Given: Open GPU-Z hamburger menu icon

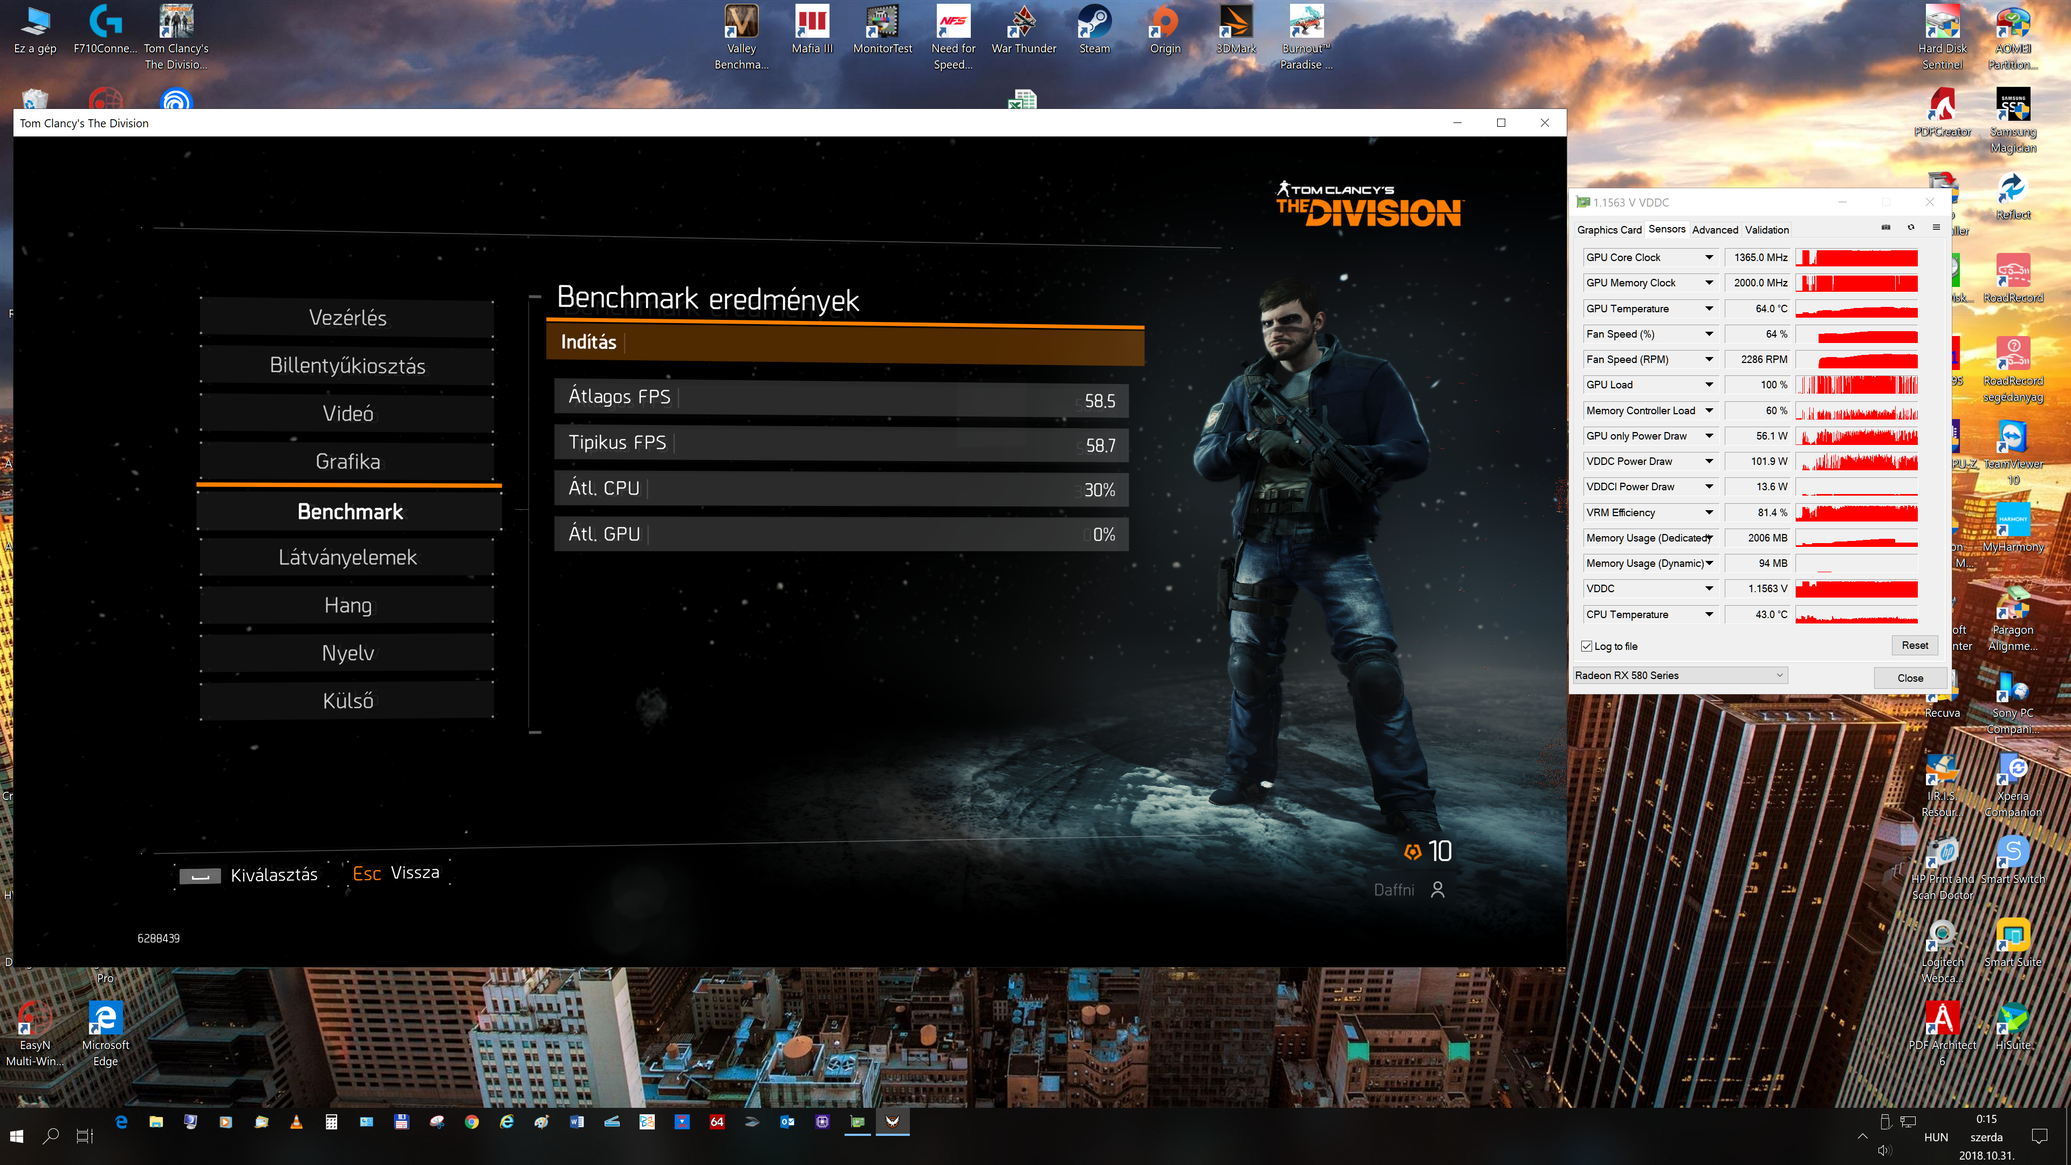Looking at the screenshot, I should (x=1936, y=228).
